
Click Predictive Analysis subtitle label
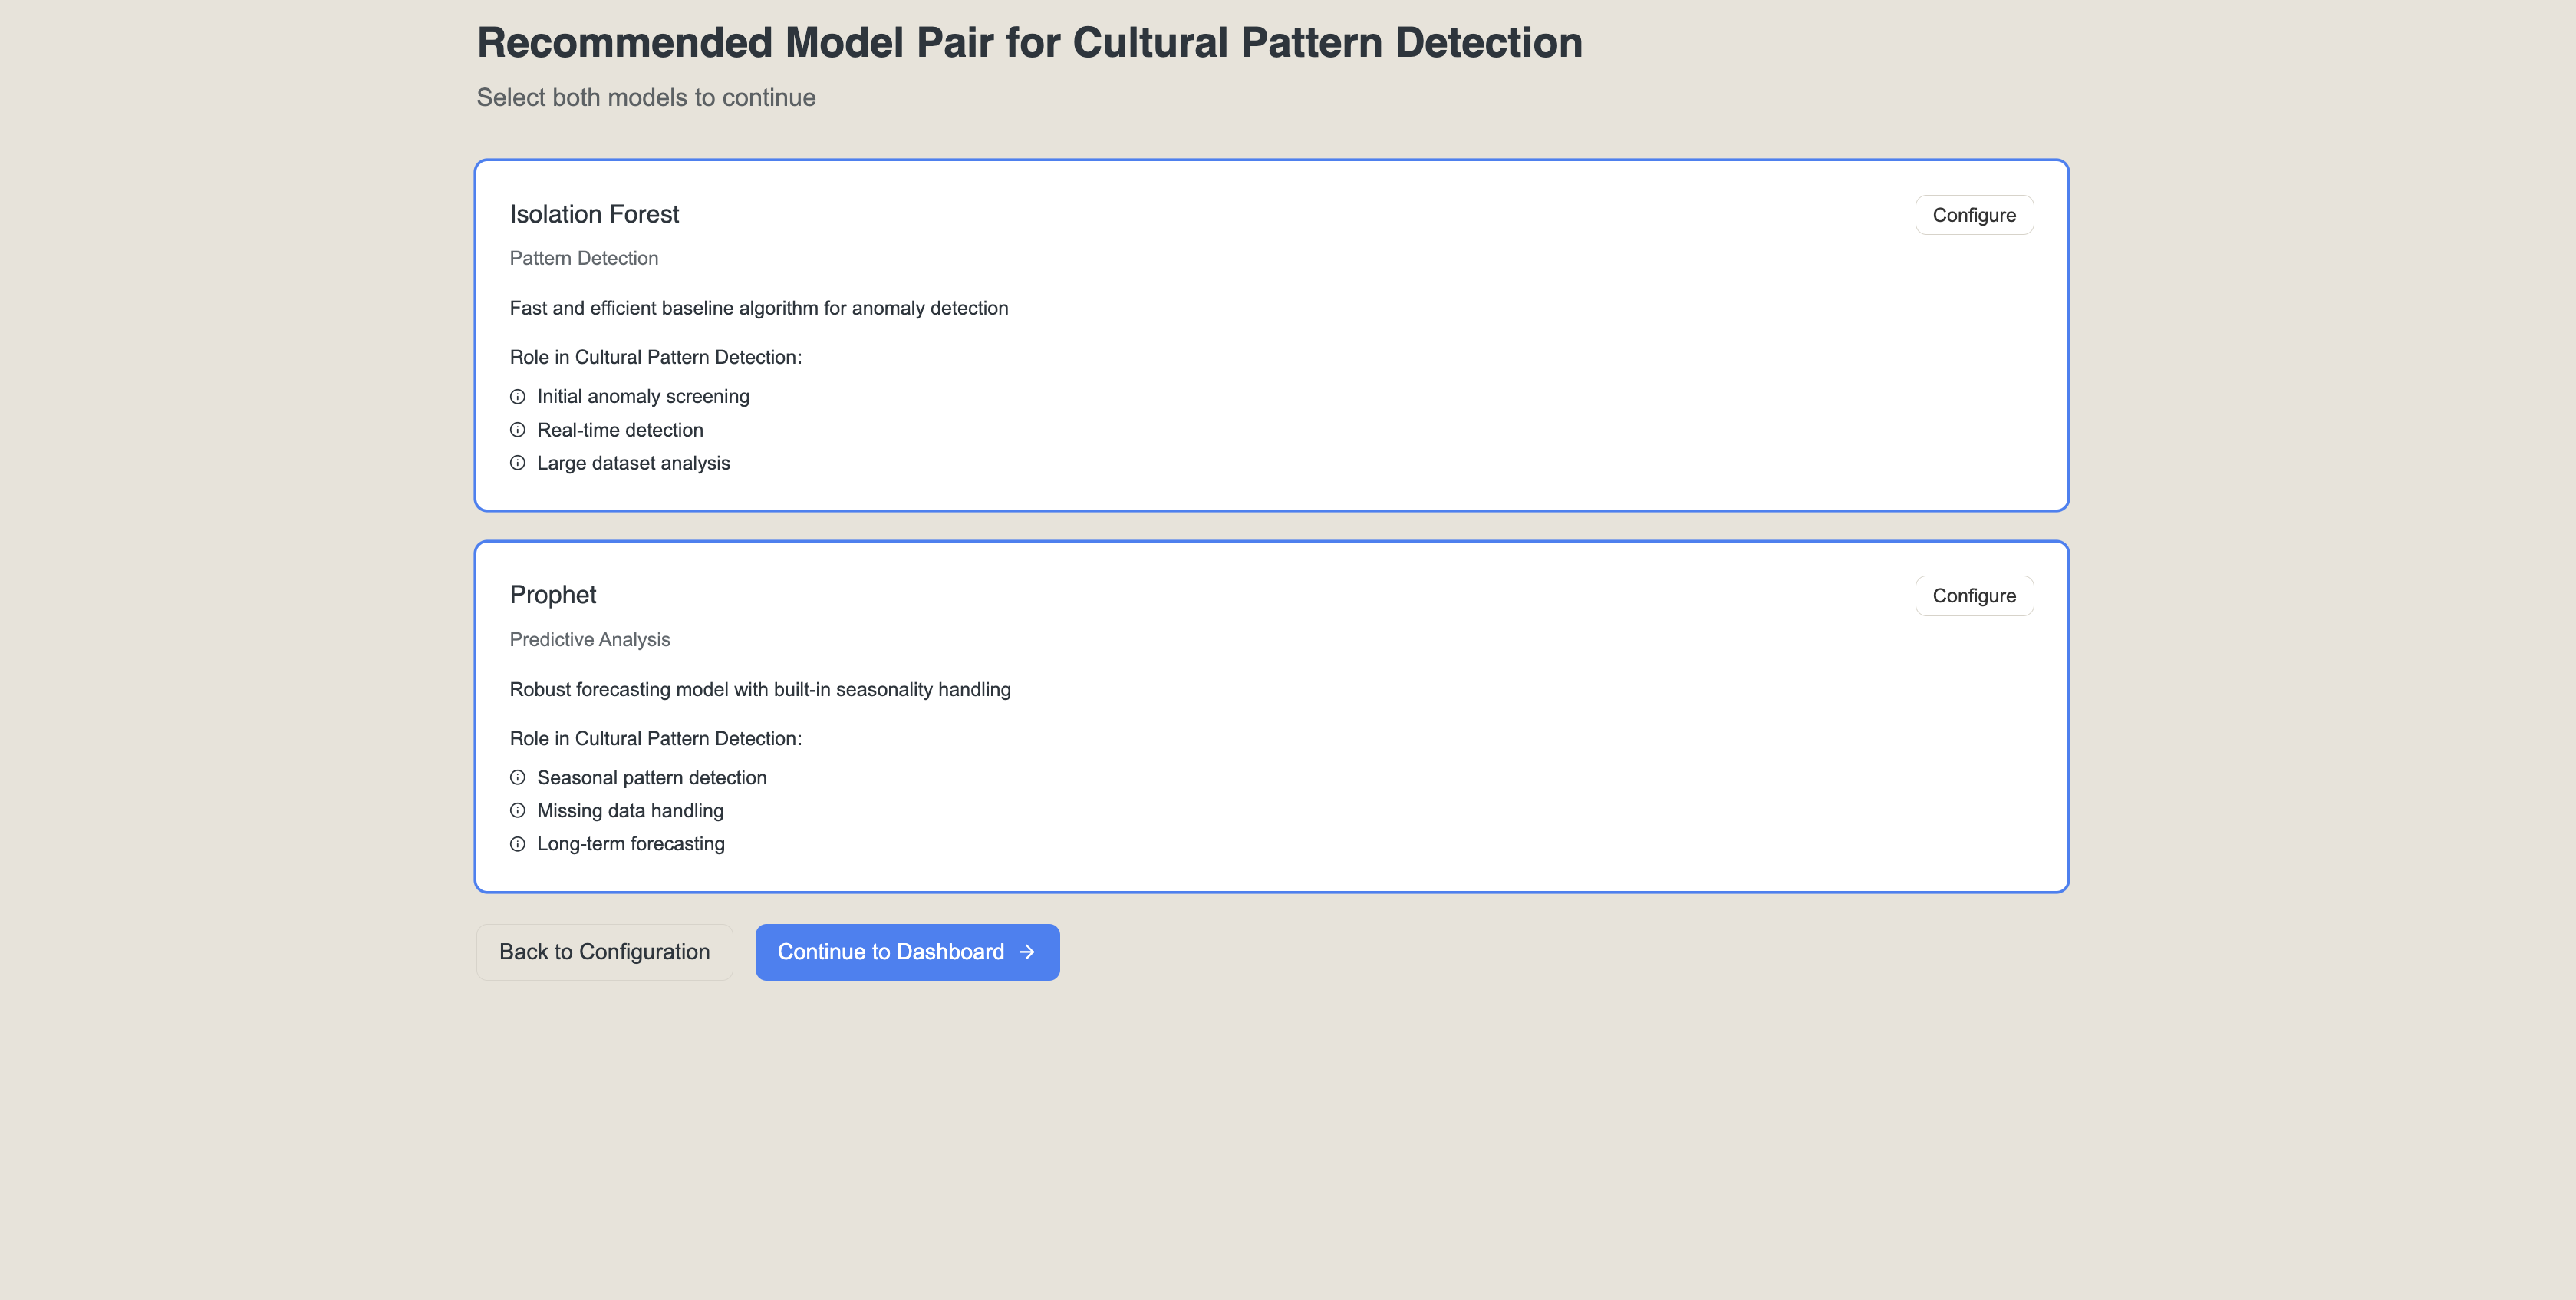590,640
